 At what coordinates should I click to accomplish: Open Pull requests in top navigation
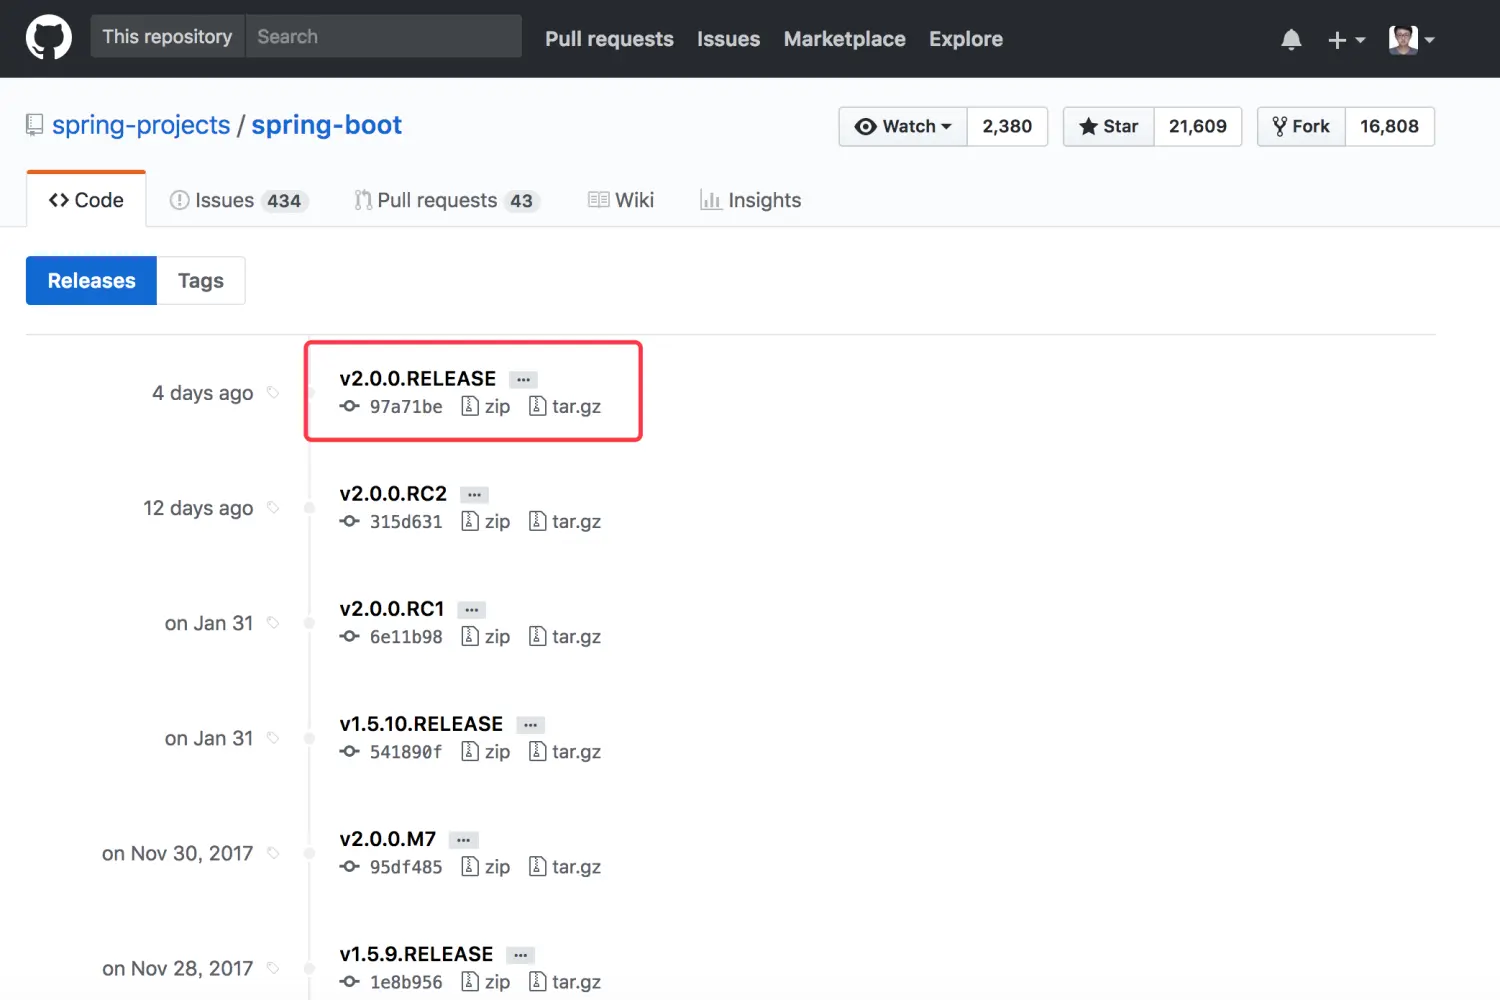coord(609,39)
